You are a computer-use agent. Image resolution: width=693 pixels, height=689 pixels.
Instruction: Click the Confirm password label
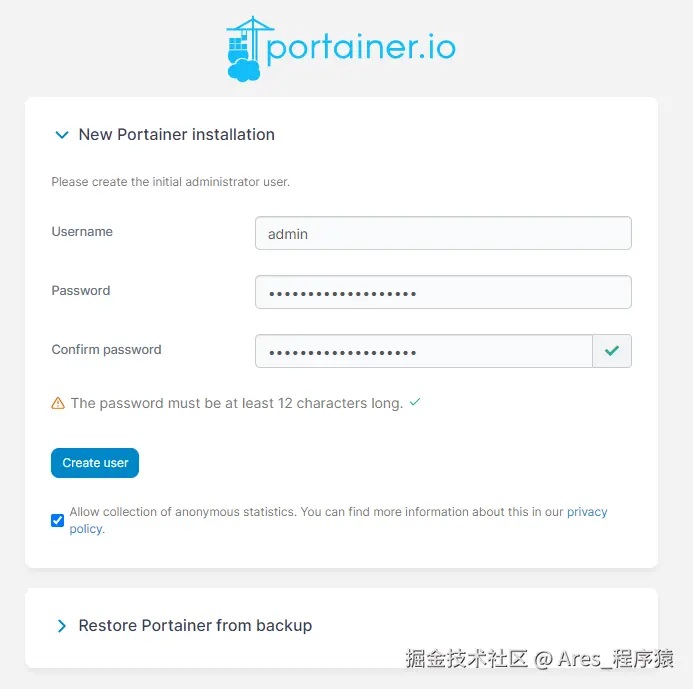pyautogui.click(x=106, y=349)
